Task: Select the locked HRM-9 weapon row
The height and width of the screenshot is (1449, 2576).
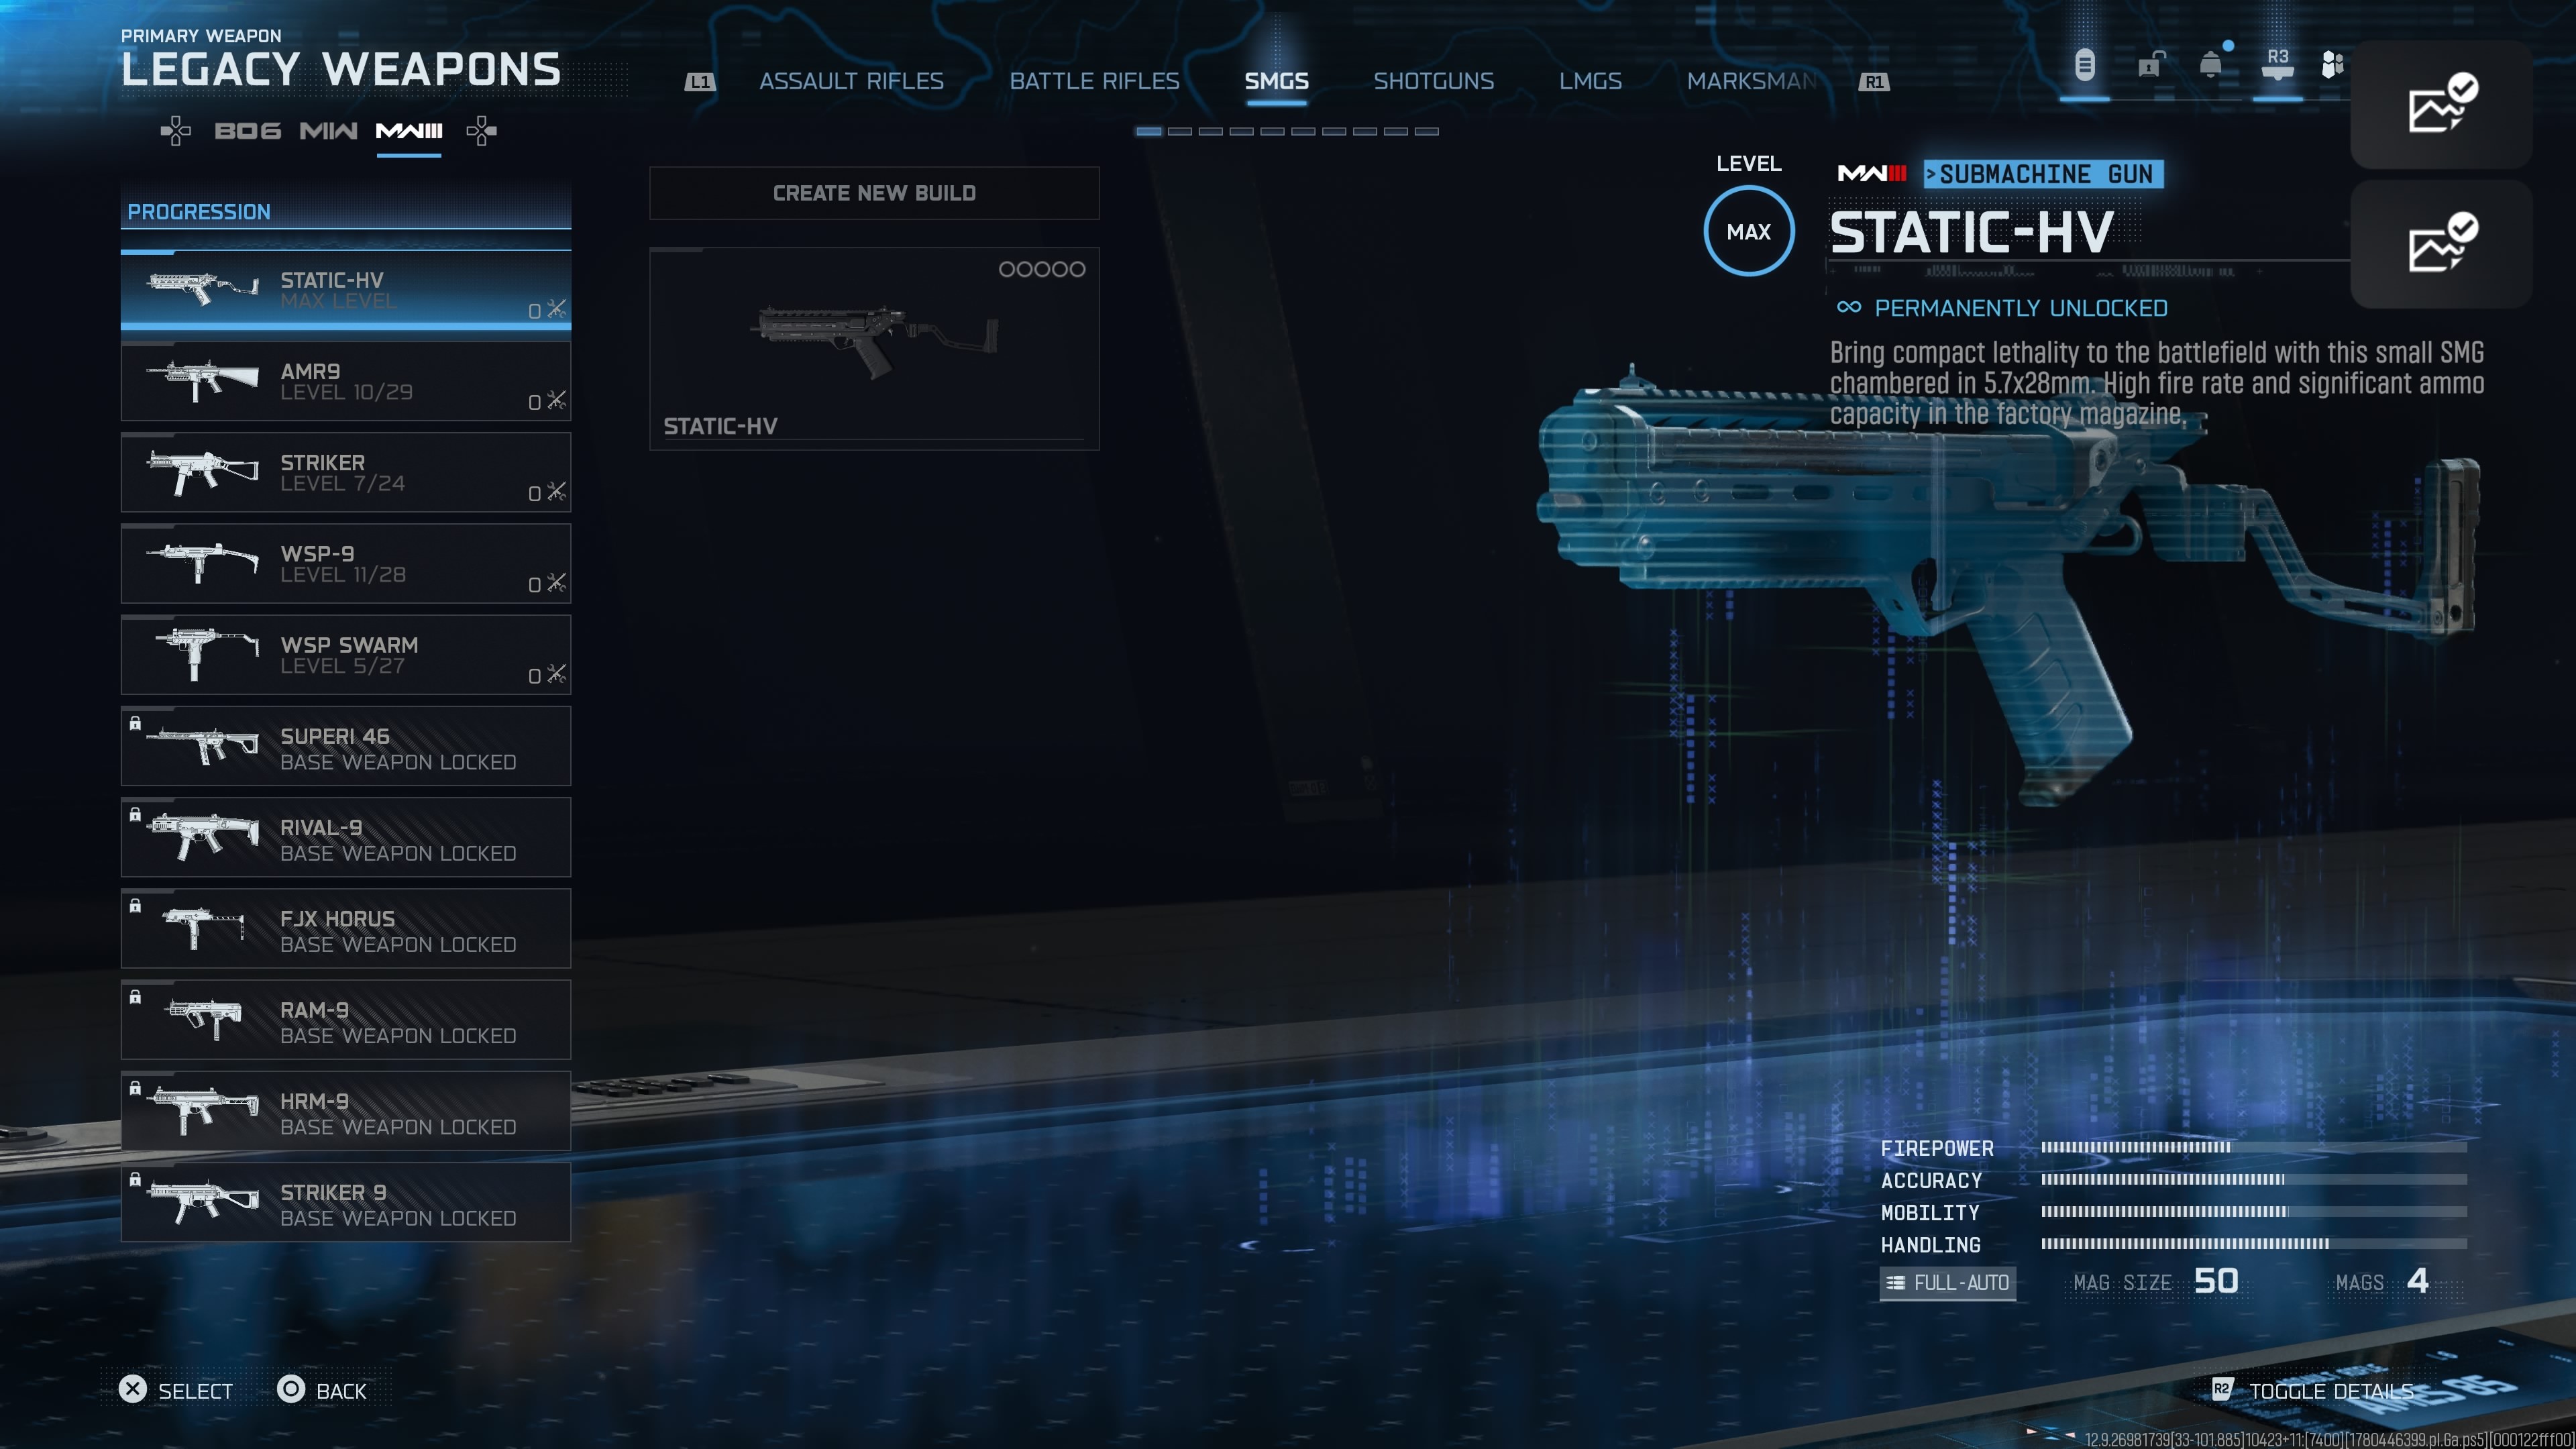Action: (x=346, y=1112)
